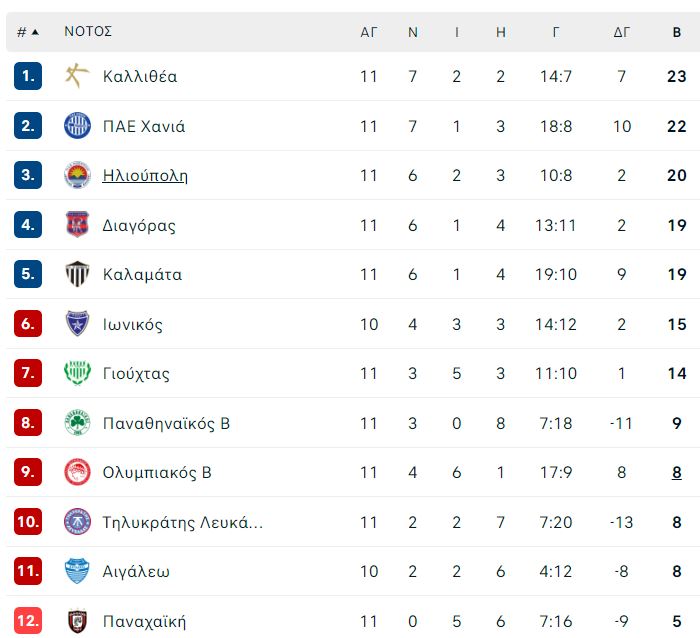The height and width of the screenshot is (638, 700).
Task: Select the Ολυμπιακός Β red crest
Action: pyautogui.click(x=77, y=472)
